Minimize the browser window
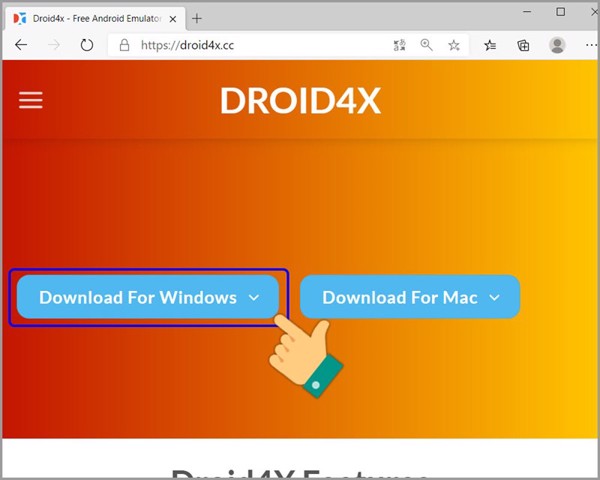 click(x=527, y=12)
